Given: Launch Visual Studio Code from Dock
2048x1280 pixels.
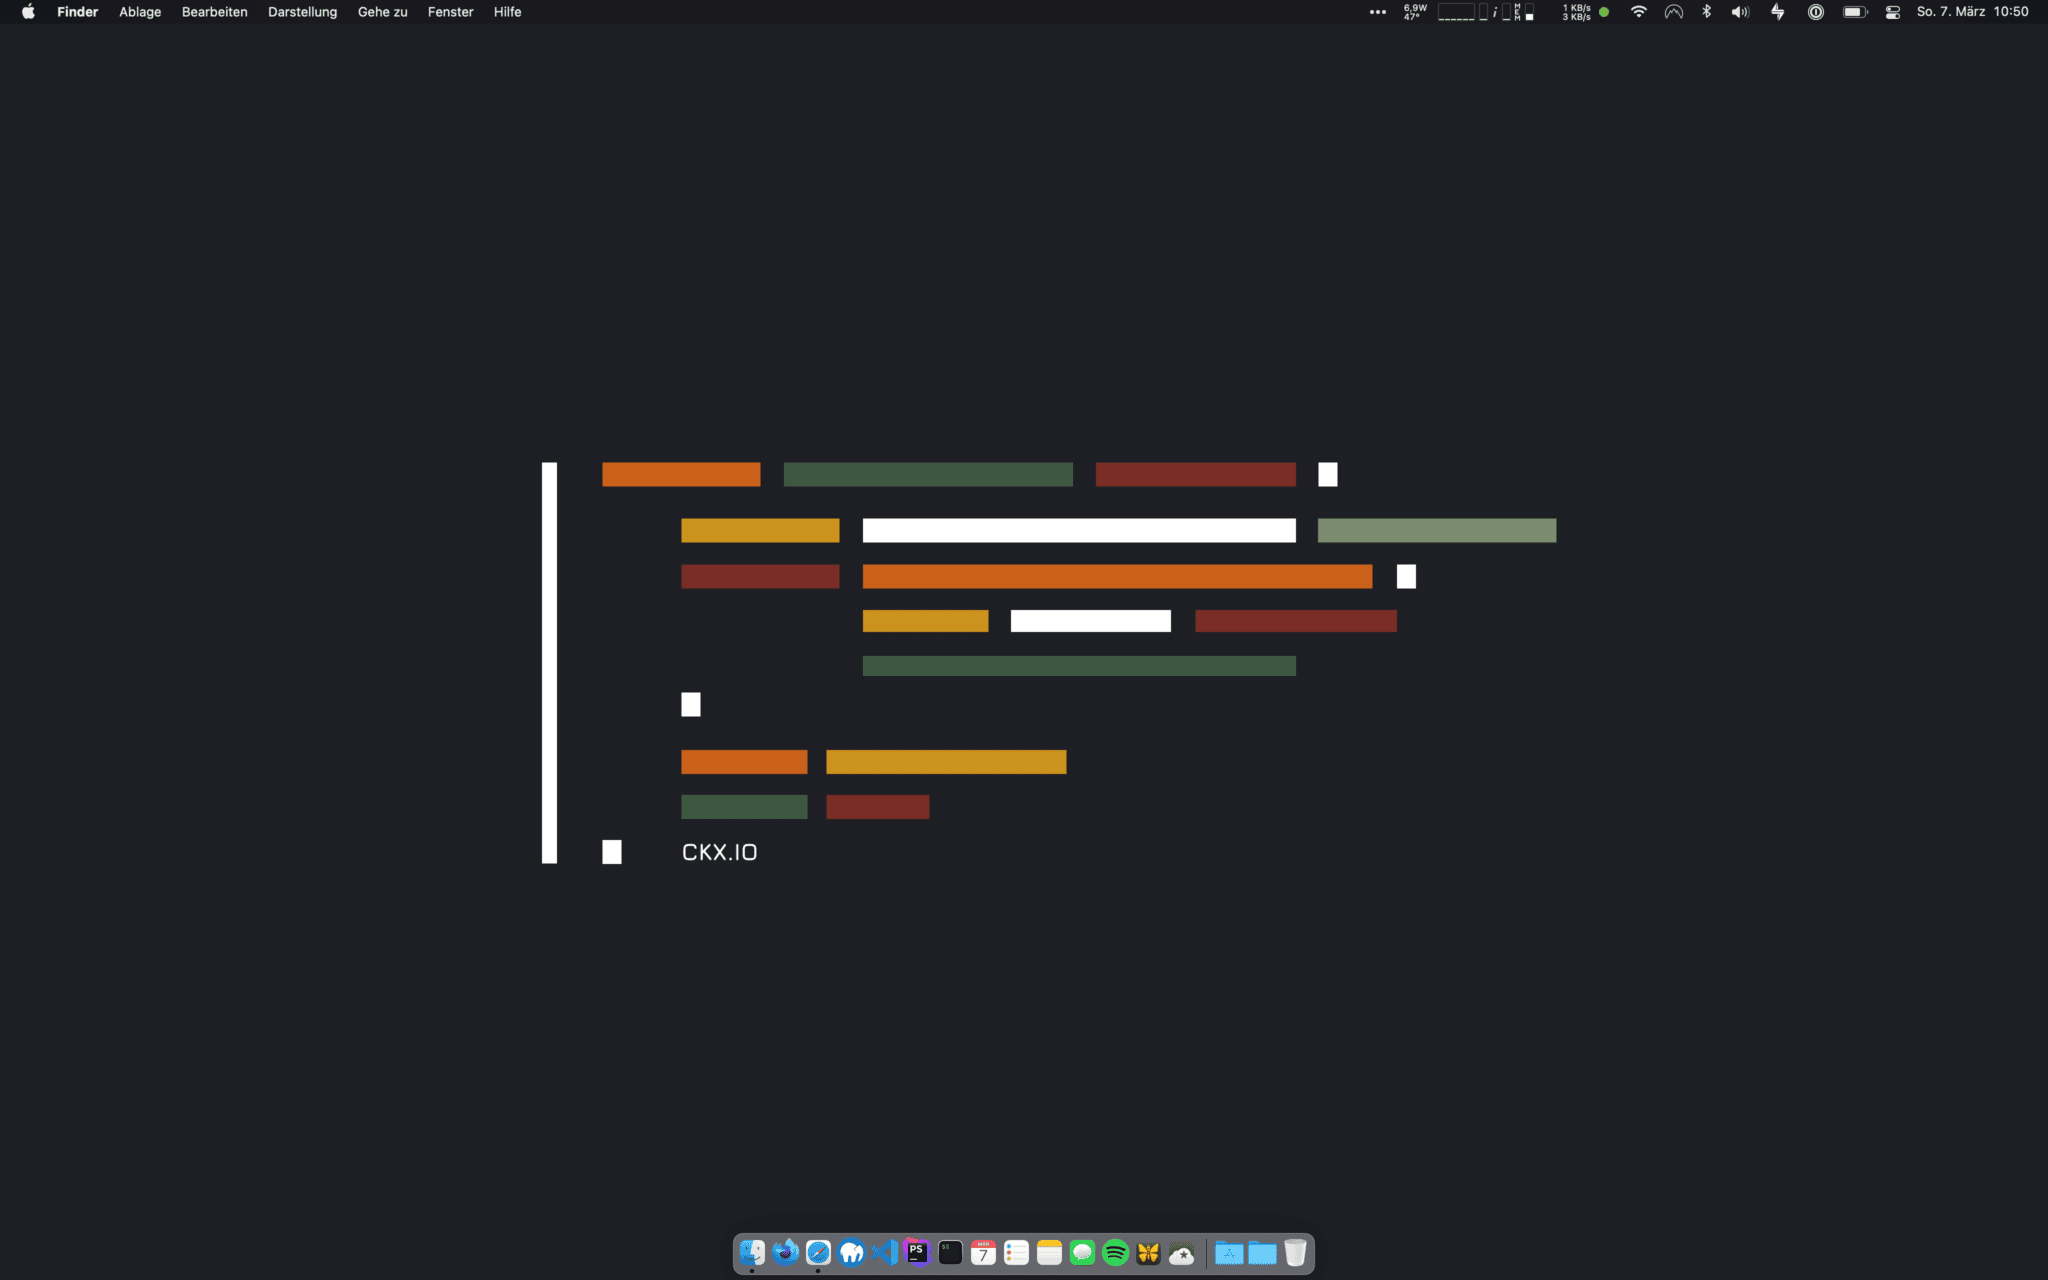Looking at the screenshot, I should coord(884,1252).
